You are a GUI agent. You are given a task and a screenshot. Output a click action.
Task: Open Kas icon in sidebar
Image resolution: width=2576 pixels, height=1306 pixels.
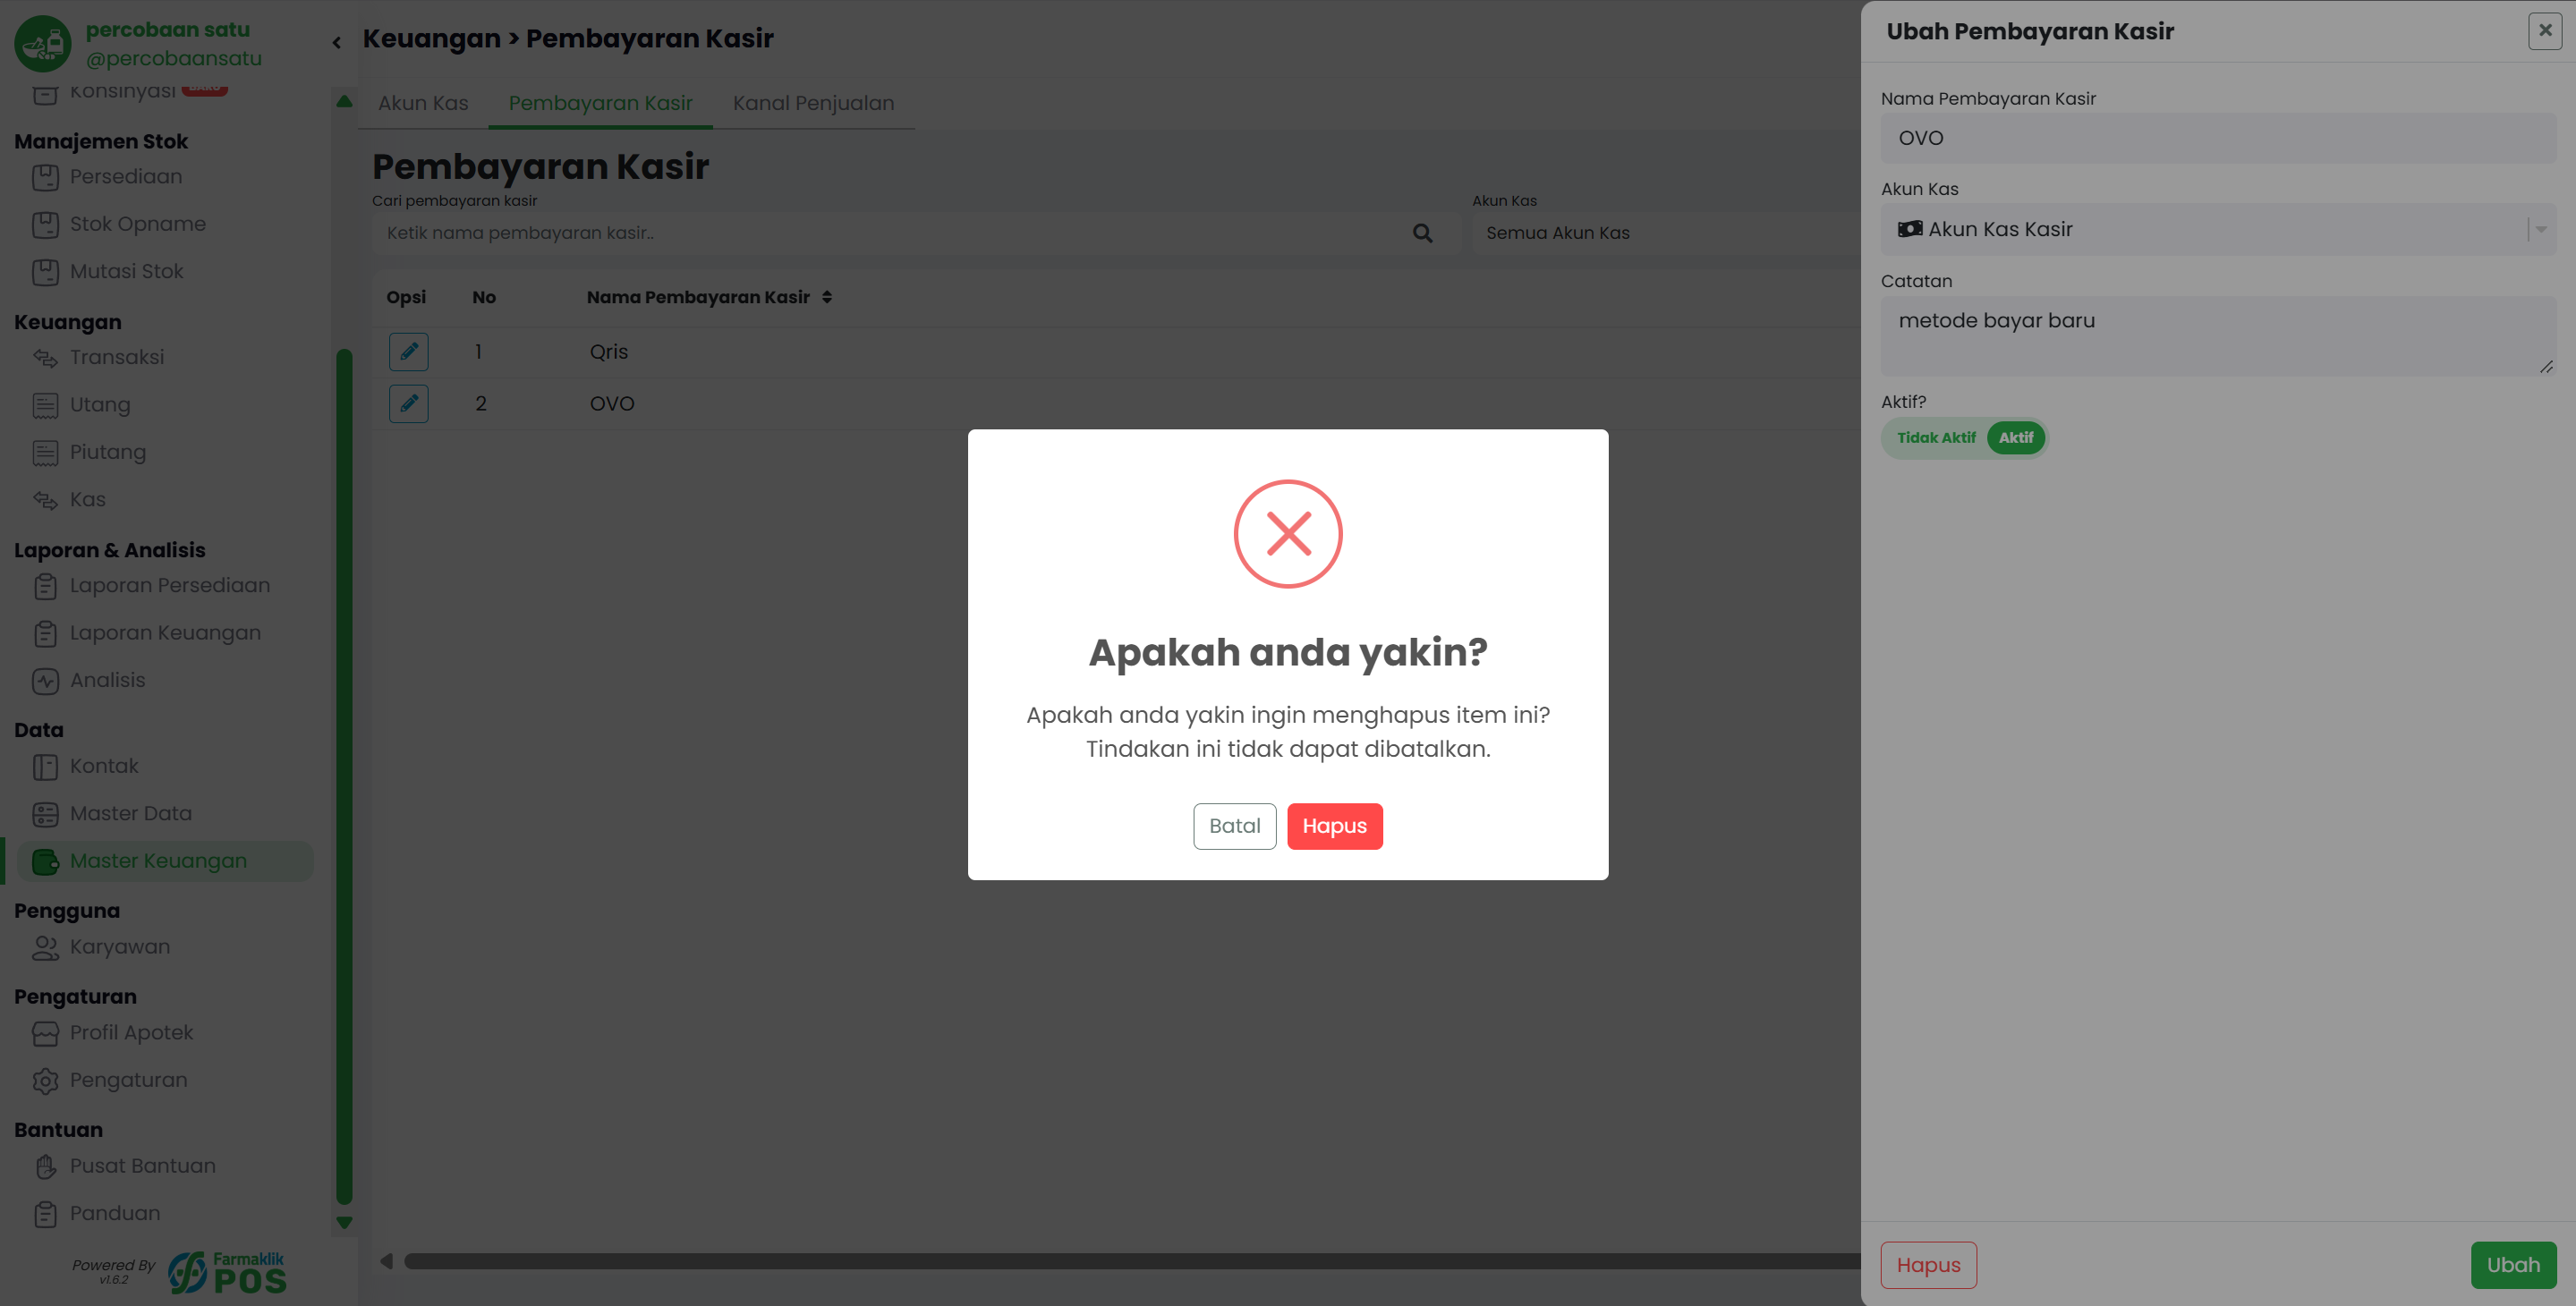(x=45, y=500)
